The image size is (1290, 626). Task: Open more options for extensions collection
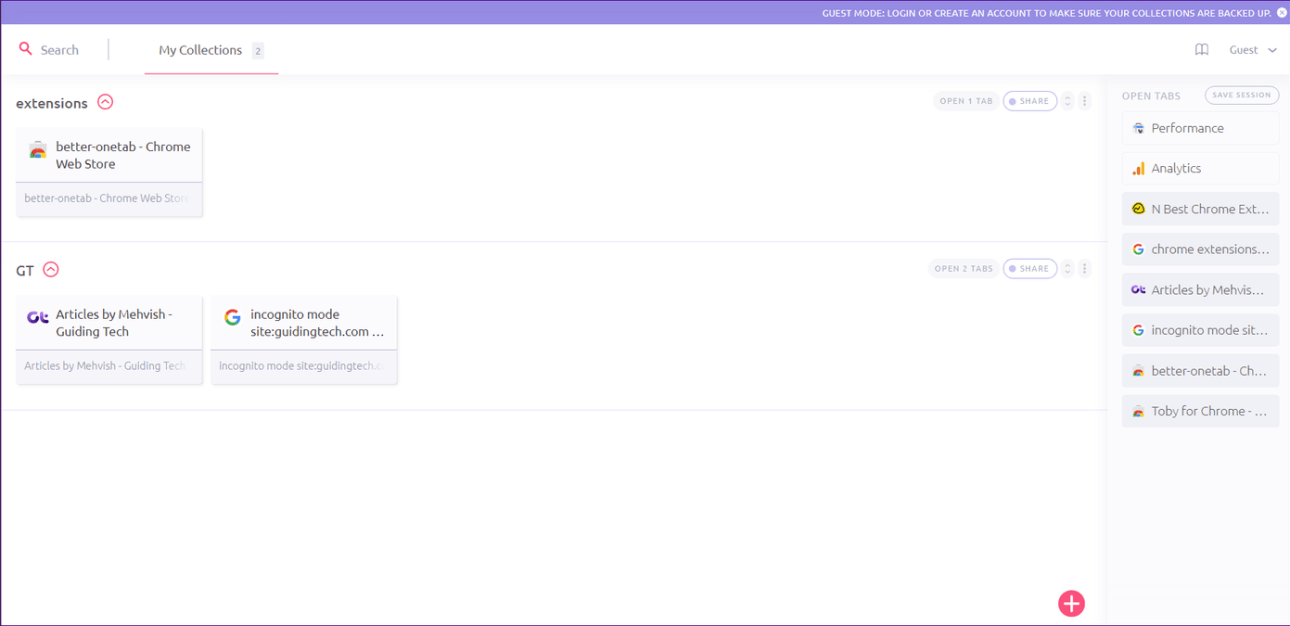(x=1085, y=101)
